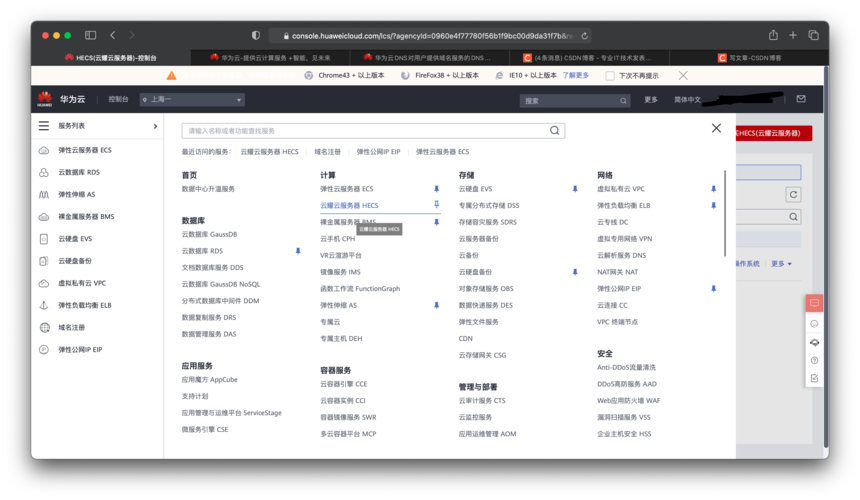Open the 上海一 region dropdown

tap(192, 100)
